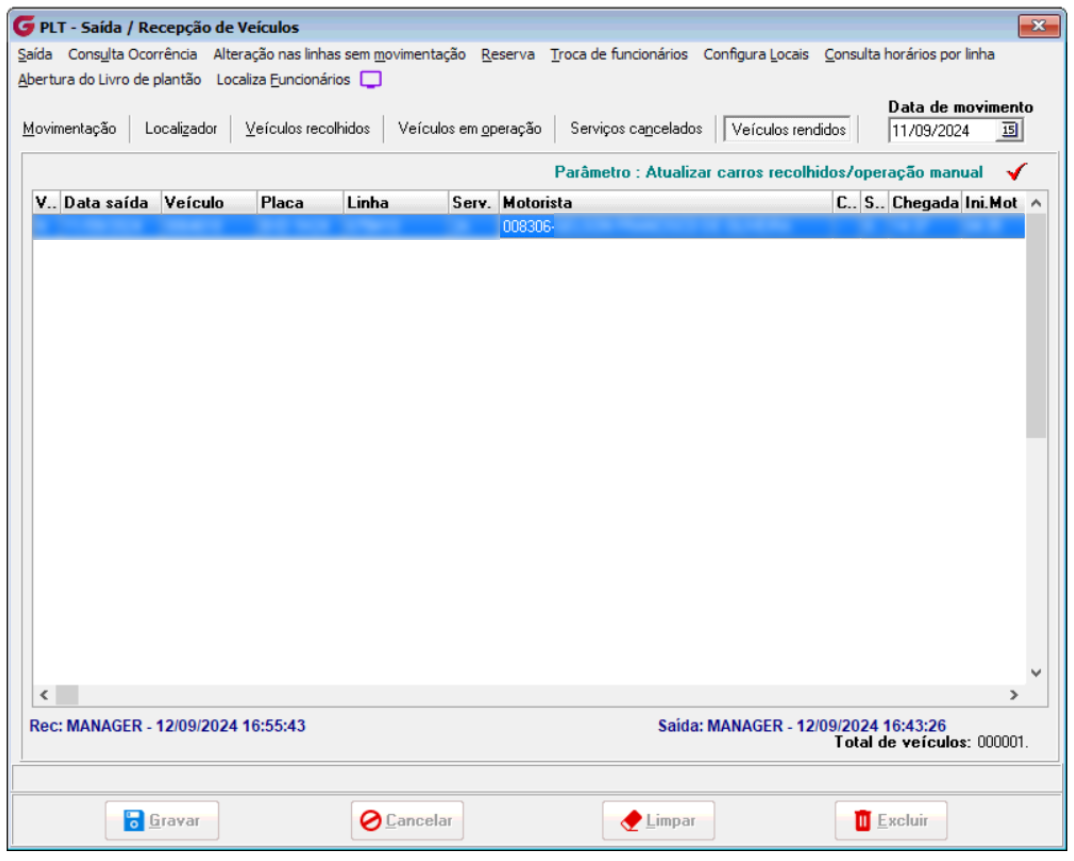Screen dimensions: 1074x861
Task: Click the Excluir button
Action: click(891, 821)
